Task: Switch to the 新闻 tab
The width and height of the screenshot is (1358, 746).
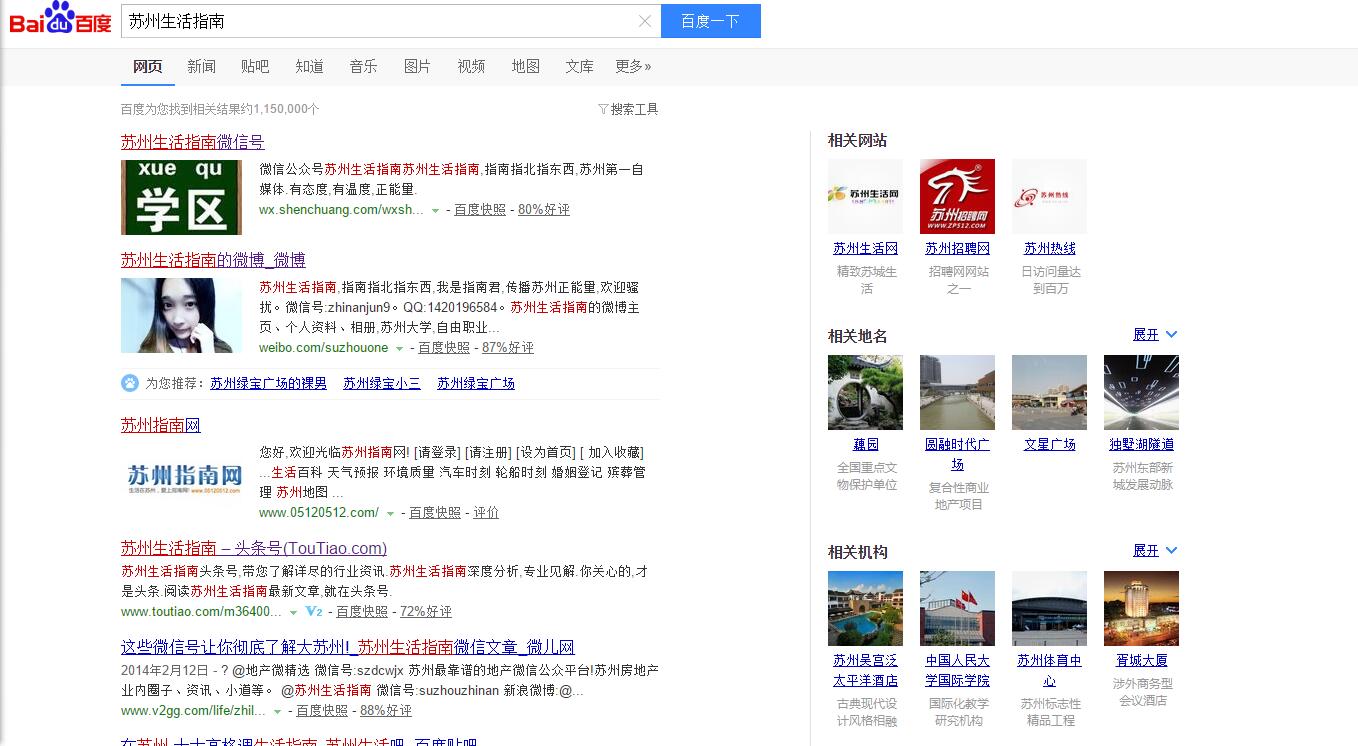Action: (x=201, y=66)
